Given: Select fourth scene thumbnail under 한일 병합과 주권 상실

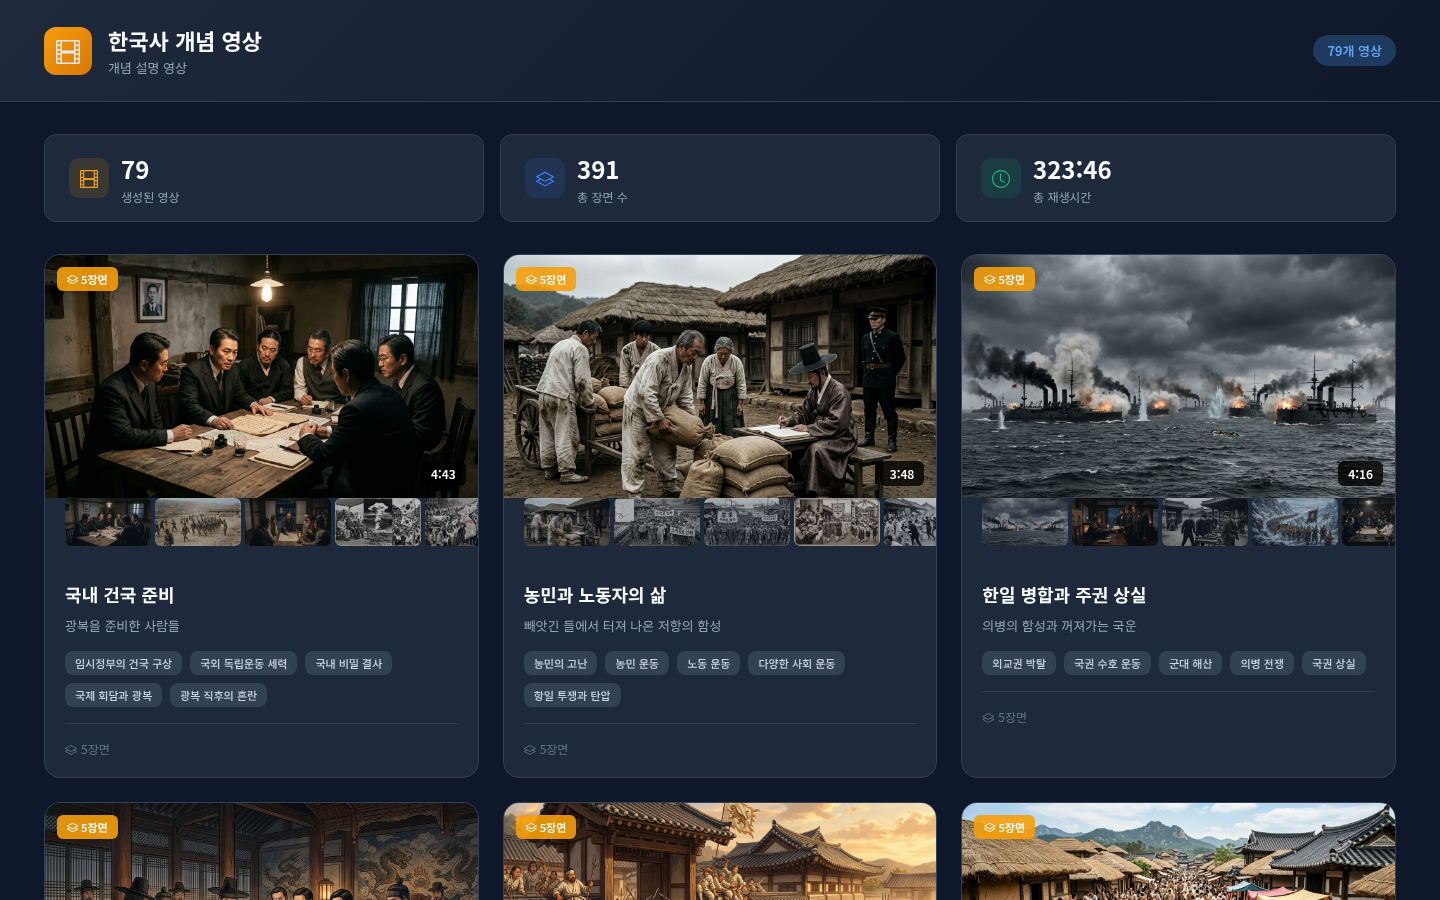Looking at the screenshot, I should pyautogui.click(x=1295, y=522).
